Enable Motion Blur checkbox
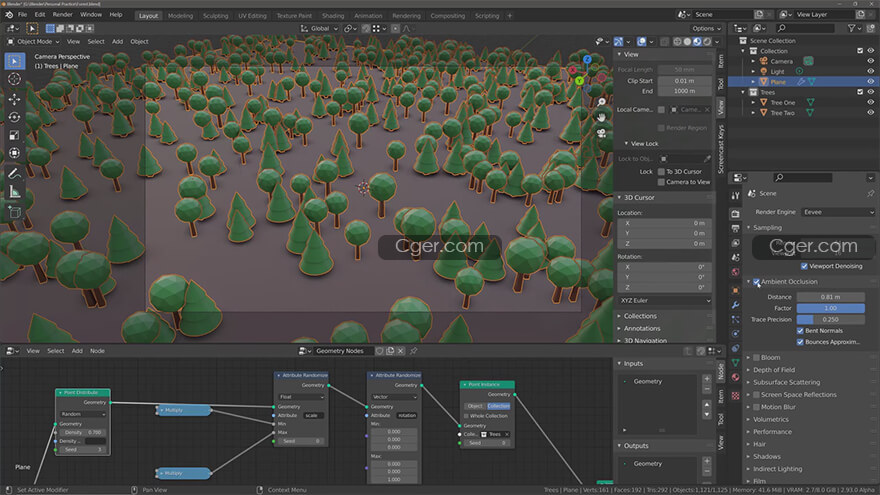Viewport: 880px width, 495px height. tap(756, 407)
